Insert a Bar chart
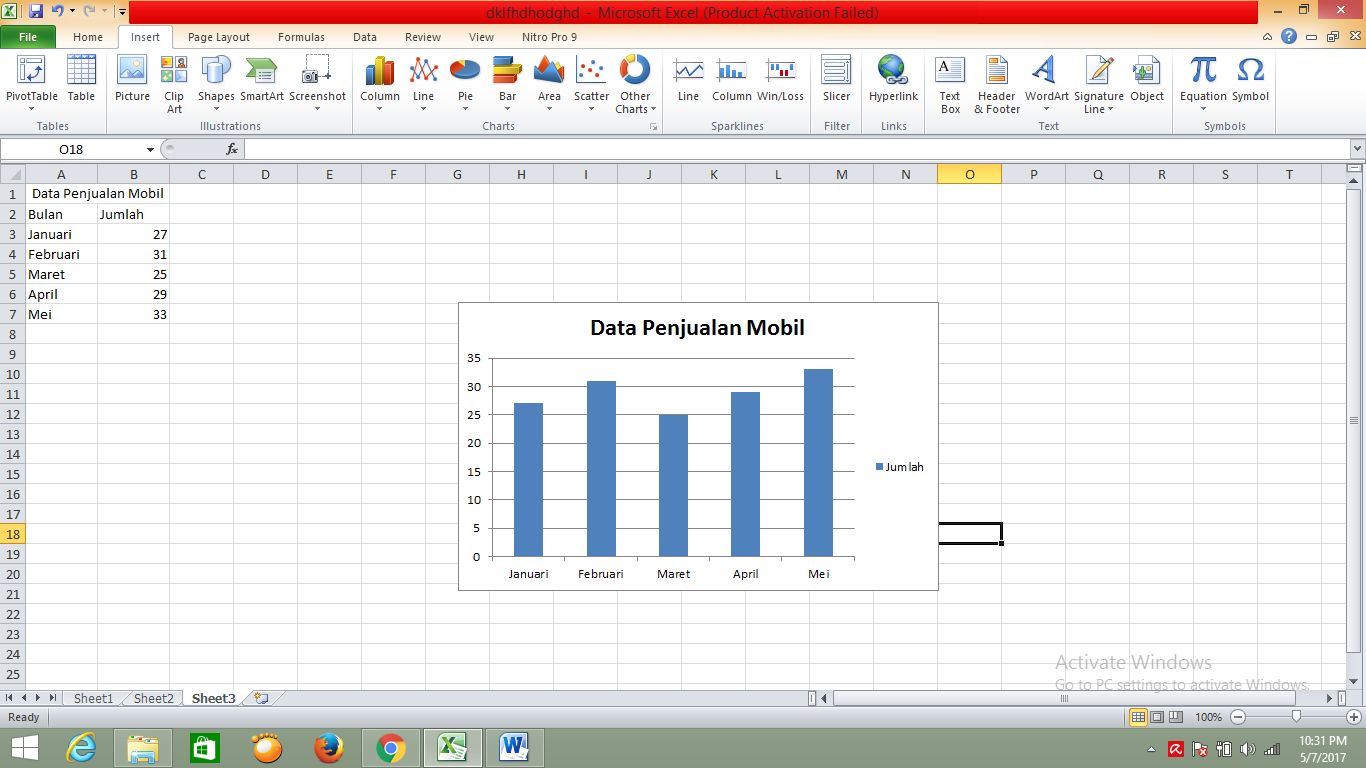 [x=507, y=85]
